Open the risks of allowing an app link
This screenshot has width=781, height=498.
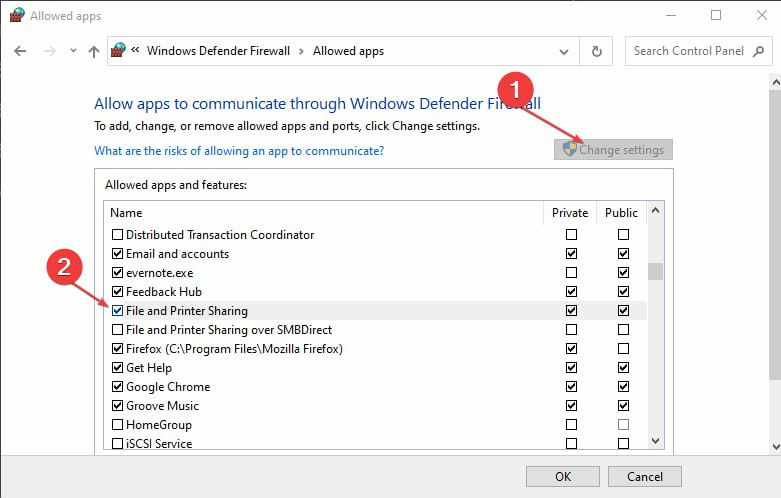pos(238,151)
